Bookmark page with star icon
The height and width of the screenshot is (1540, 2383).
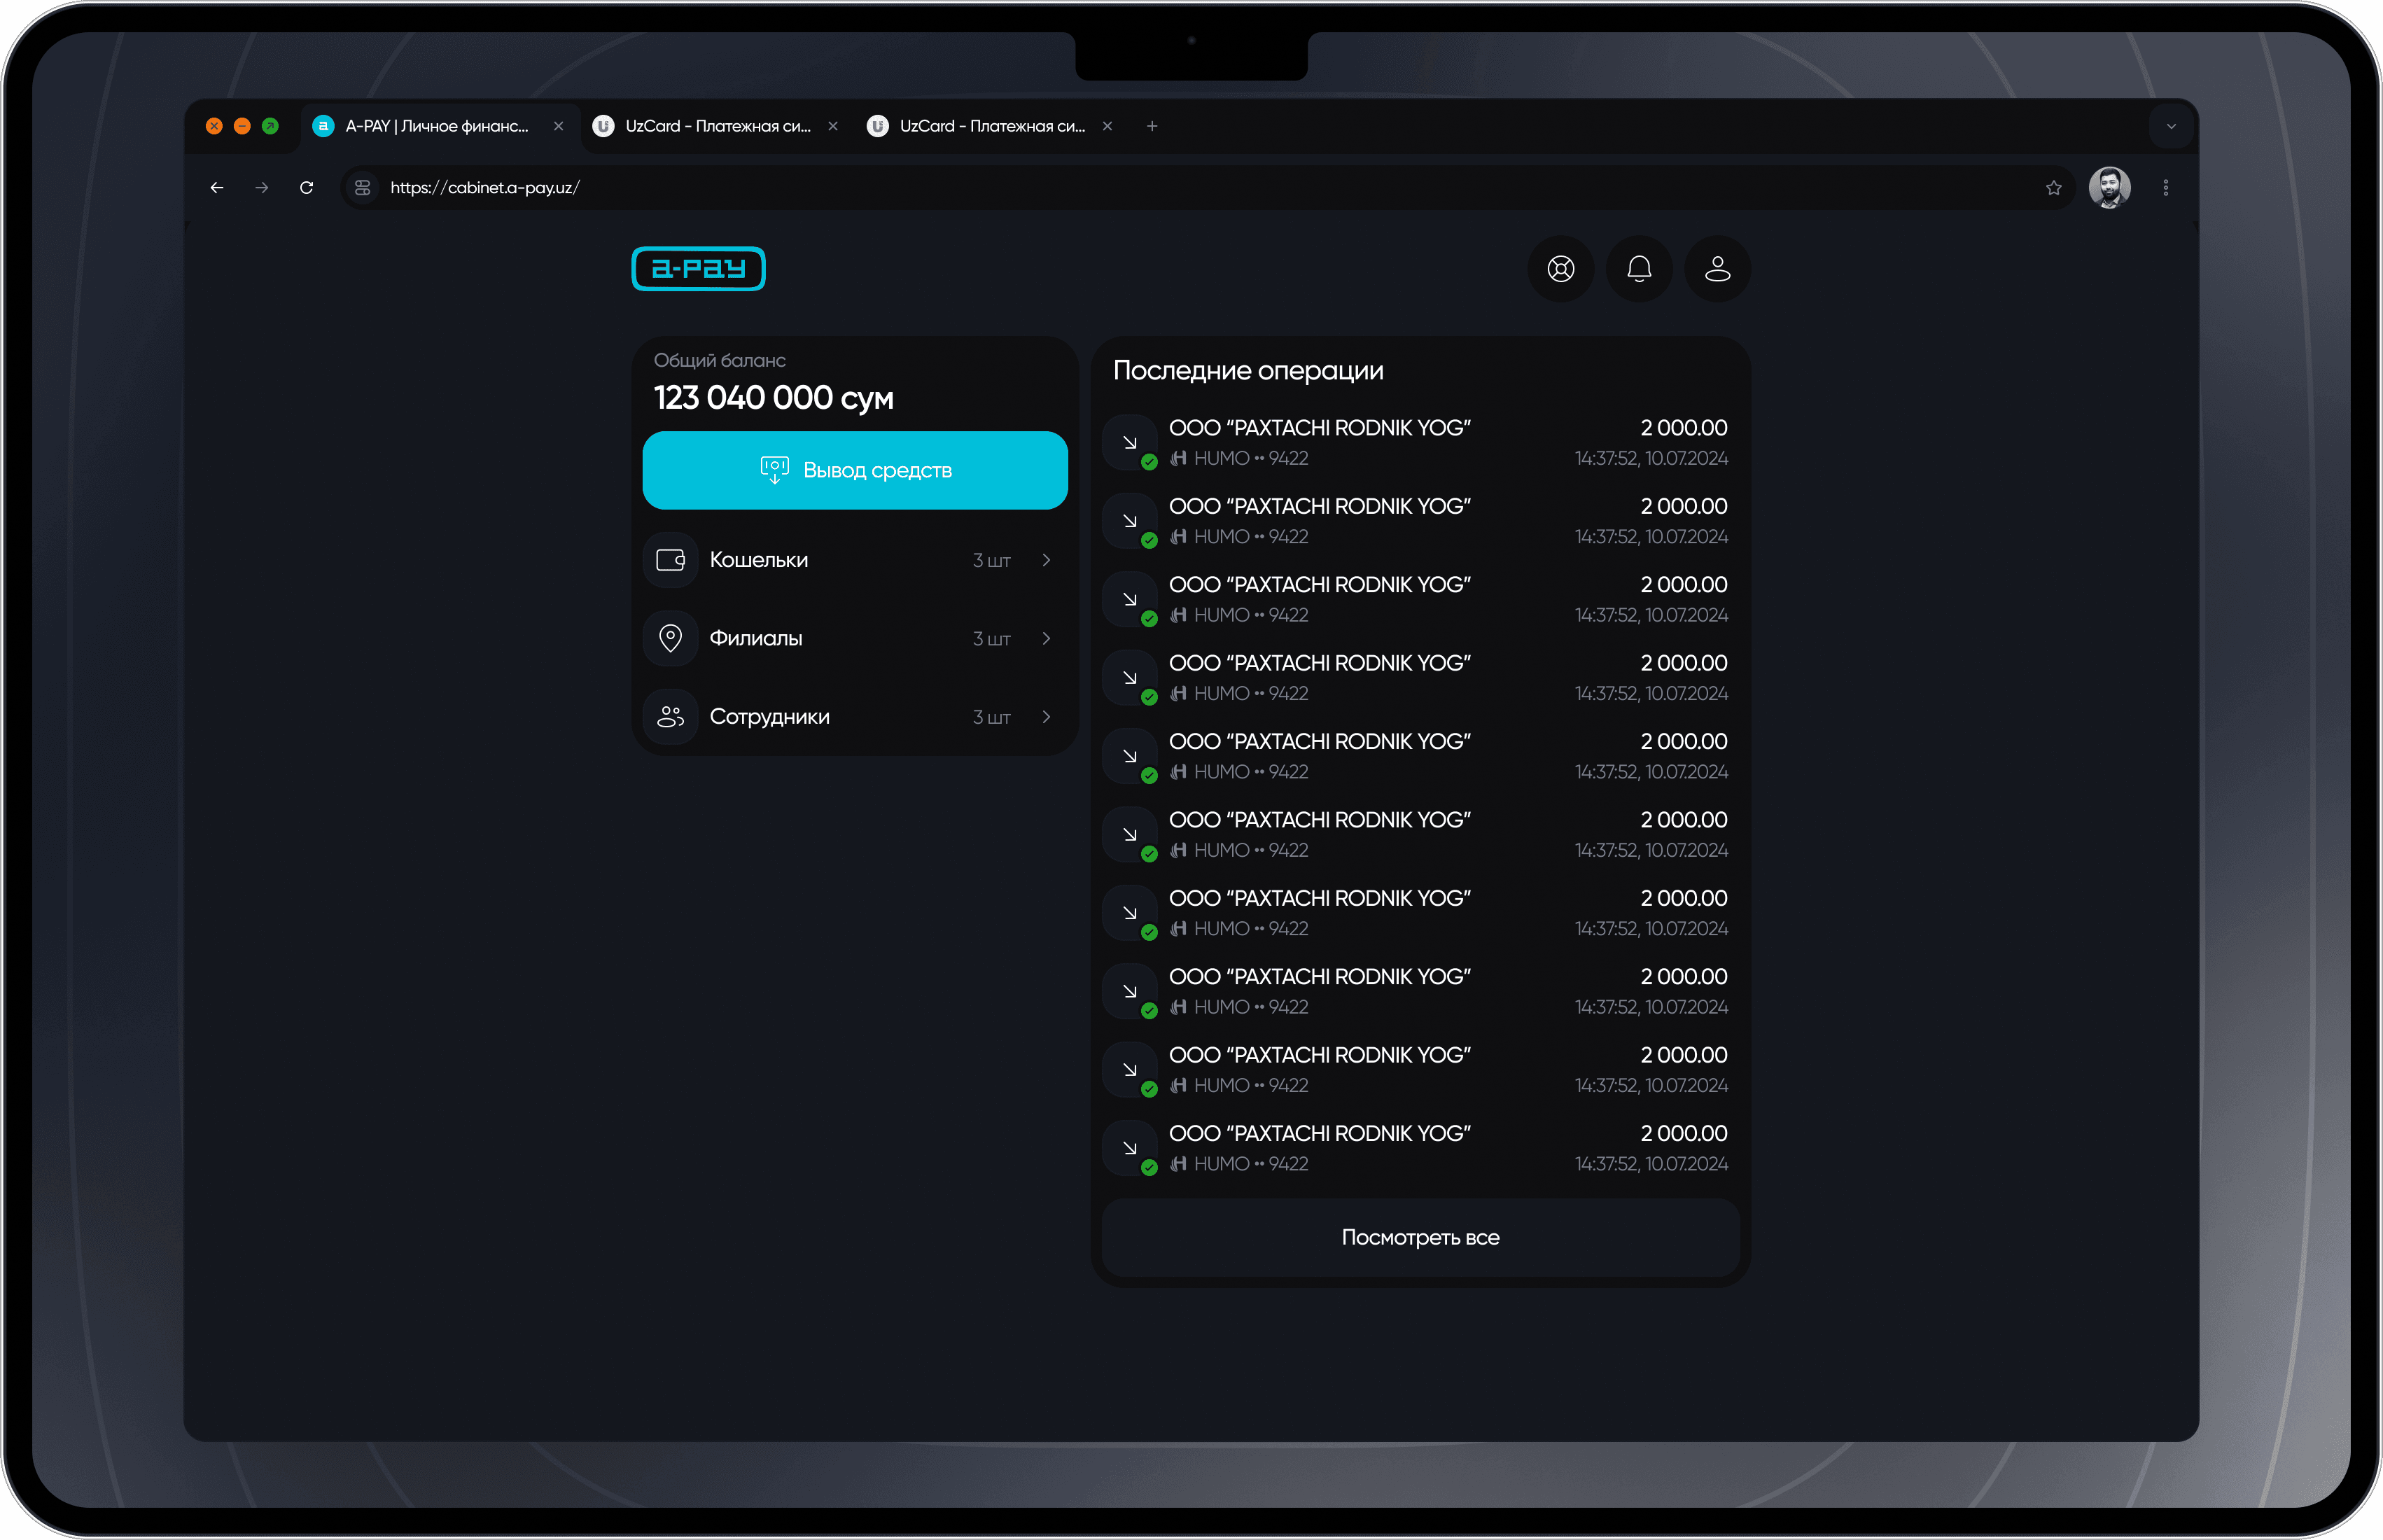click(2053, 188)
